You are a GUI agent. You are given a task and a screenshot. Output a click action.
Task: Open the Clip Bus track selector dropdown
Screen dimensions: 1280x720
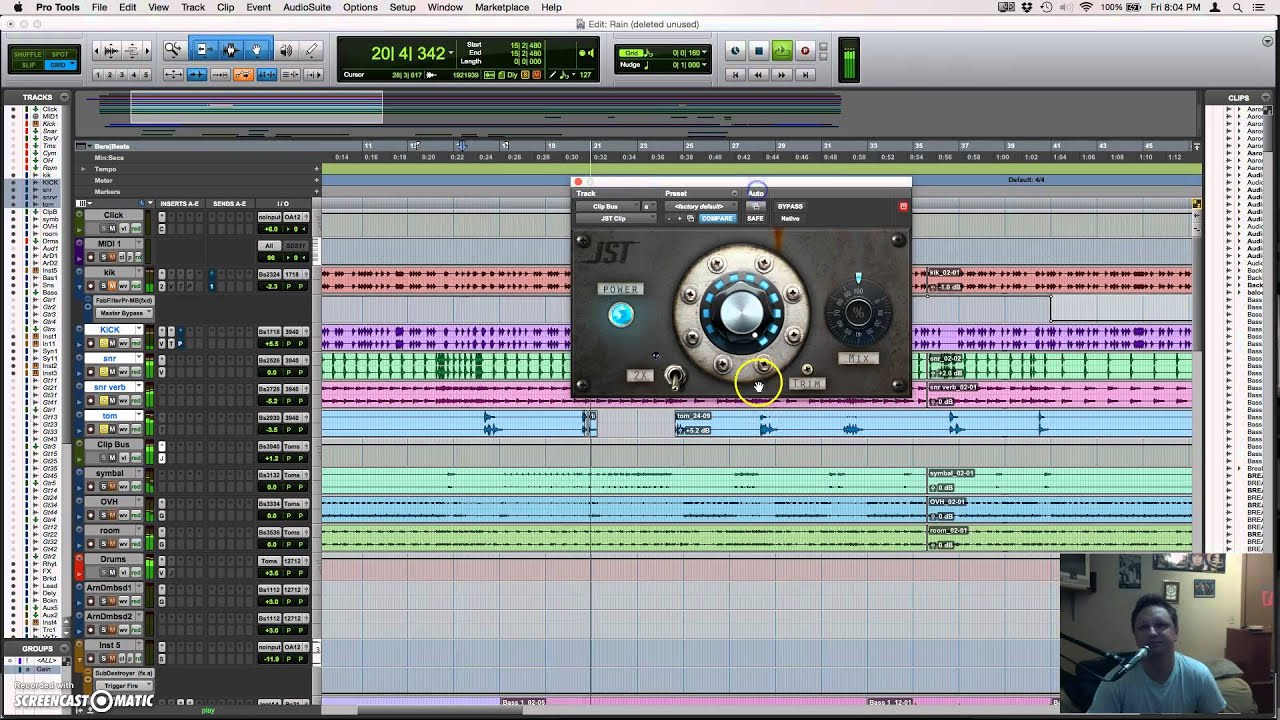[x=607, y=207]
